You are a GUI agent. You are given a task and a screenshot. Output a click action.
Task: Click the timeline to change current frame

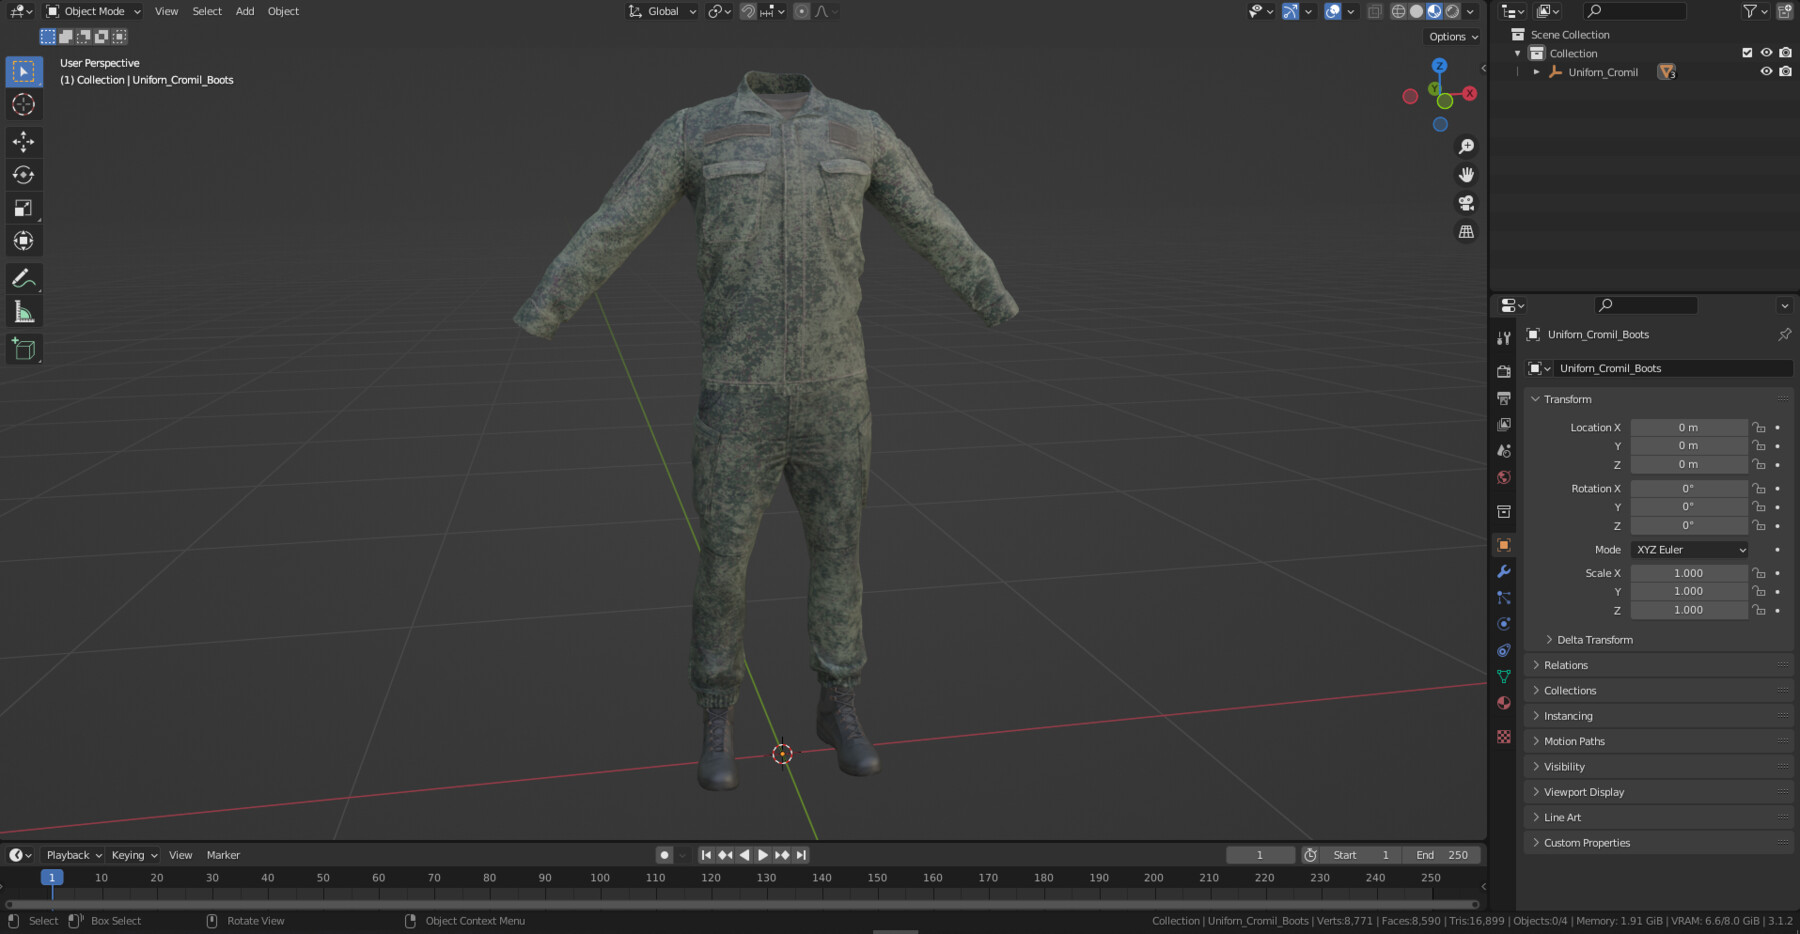click(x=600, y=877)
